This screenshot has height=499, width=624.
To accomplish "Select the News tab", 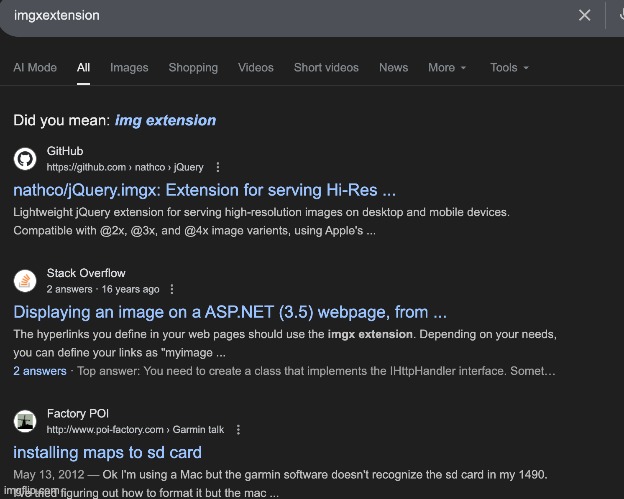I will click(393, 68).
